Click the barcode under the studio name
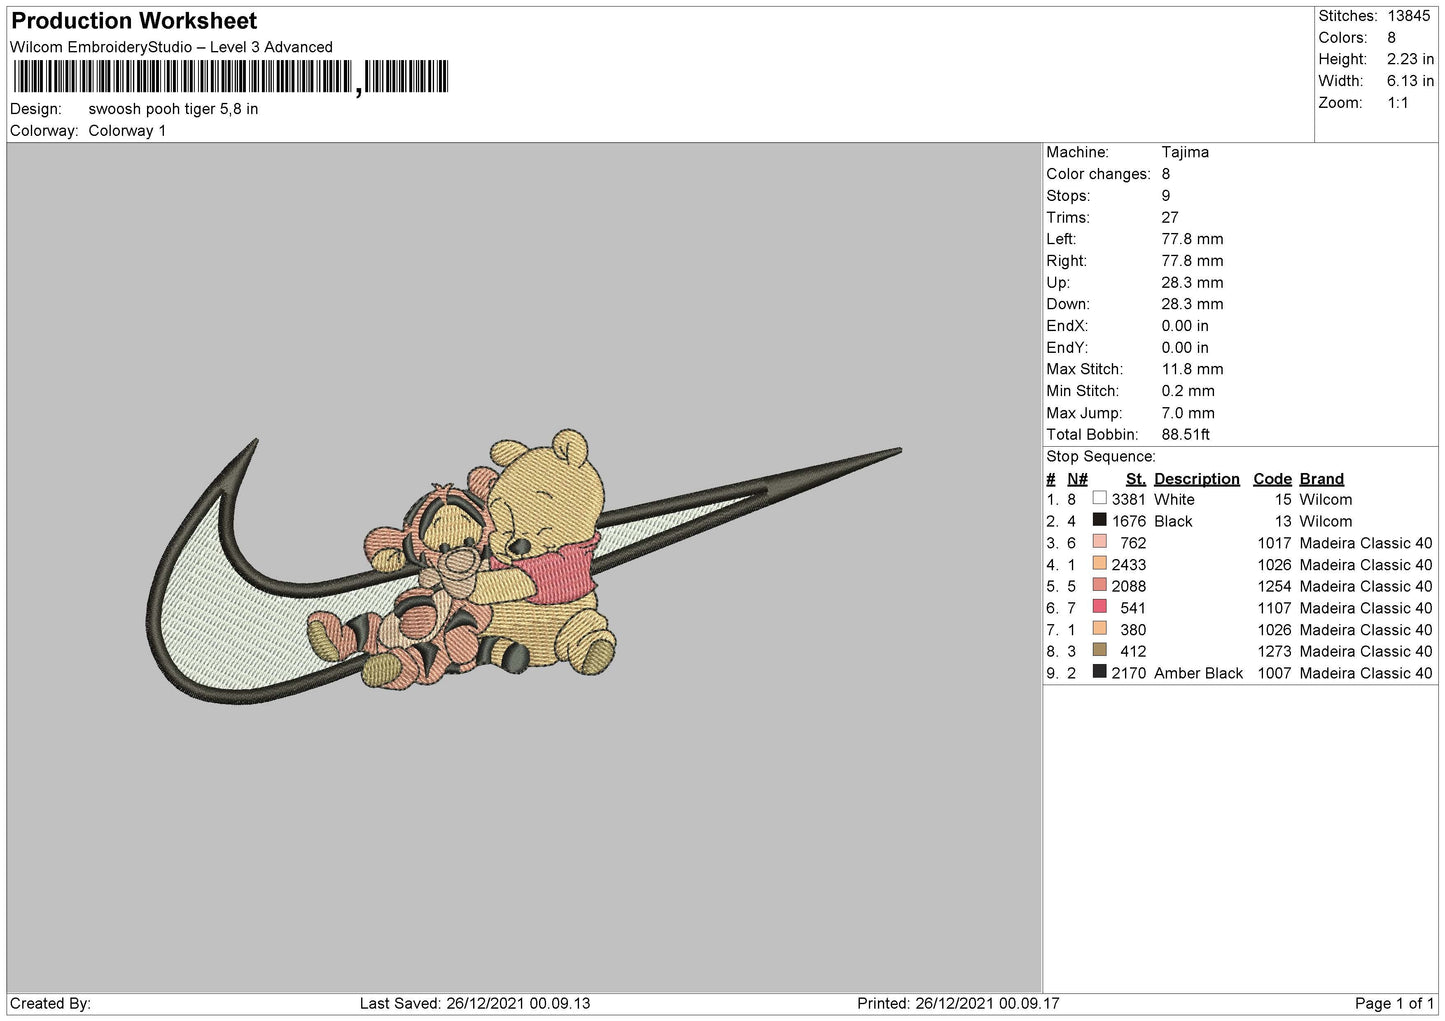The width and height of the screenshot is (1445, 1021). tap(230, 77)
